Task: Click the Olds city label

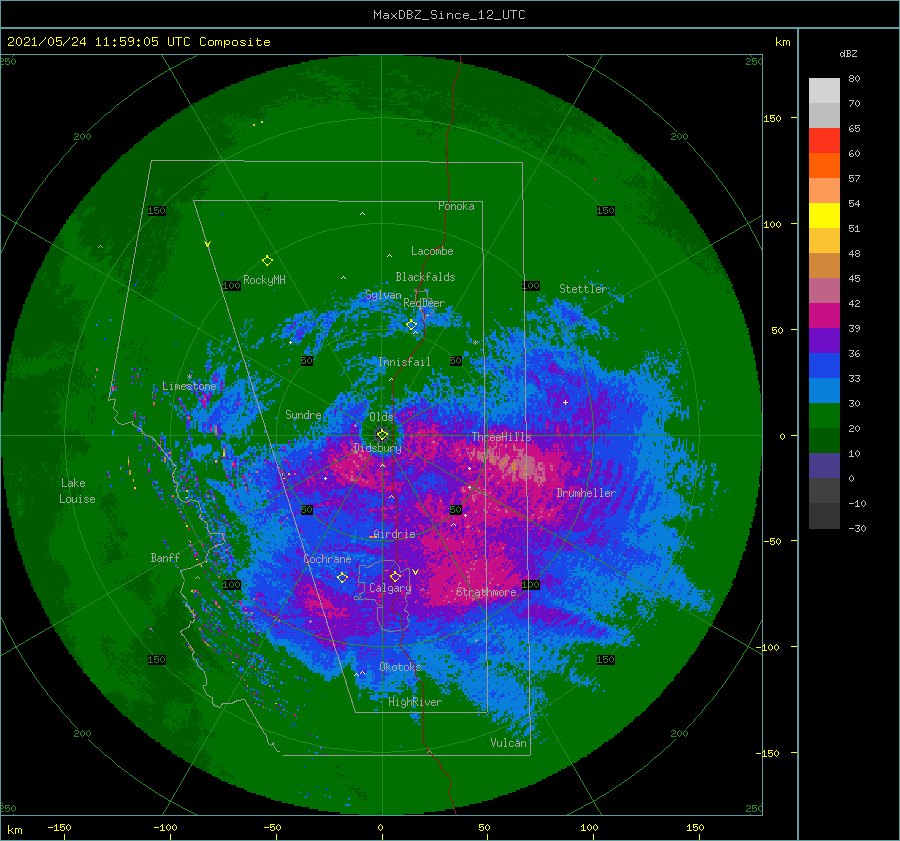Action: [x=381, y=417]
